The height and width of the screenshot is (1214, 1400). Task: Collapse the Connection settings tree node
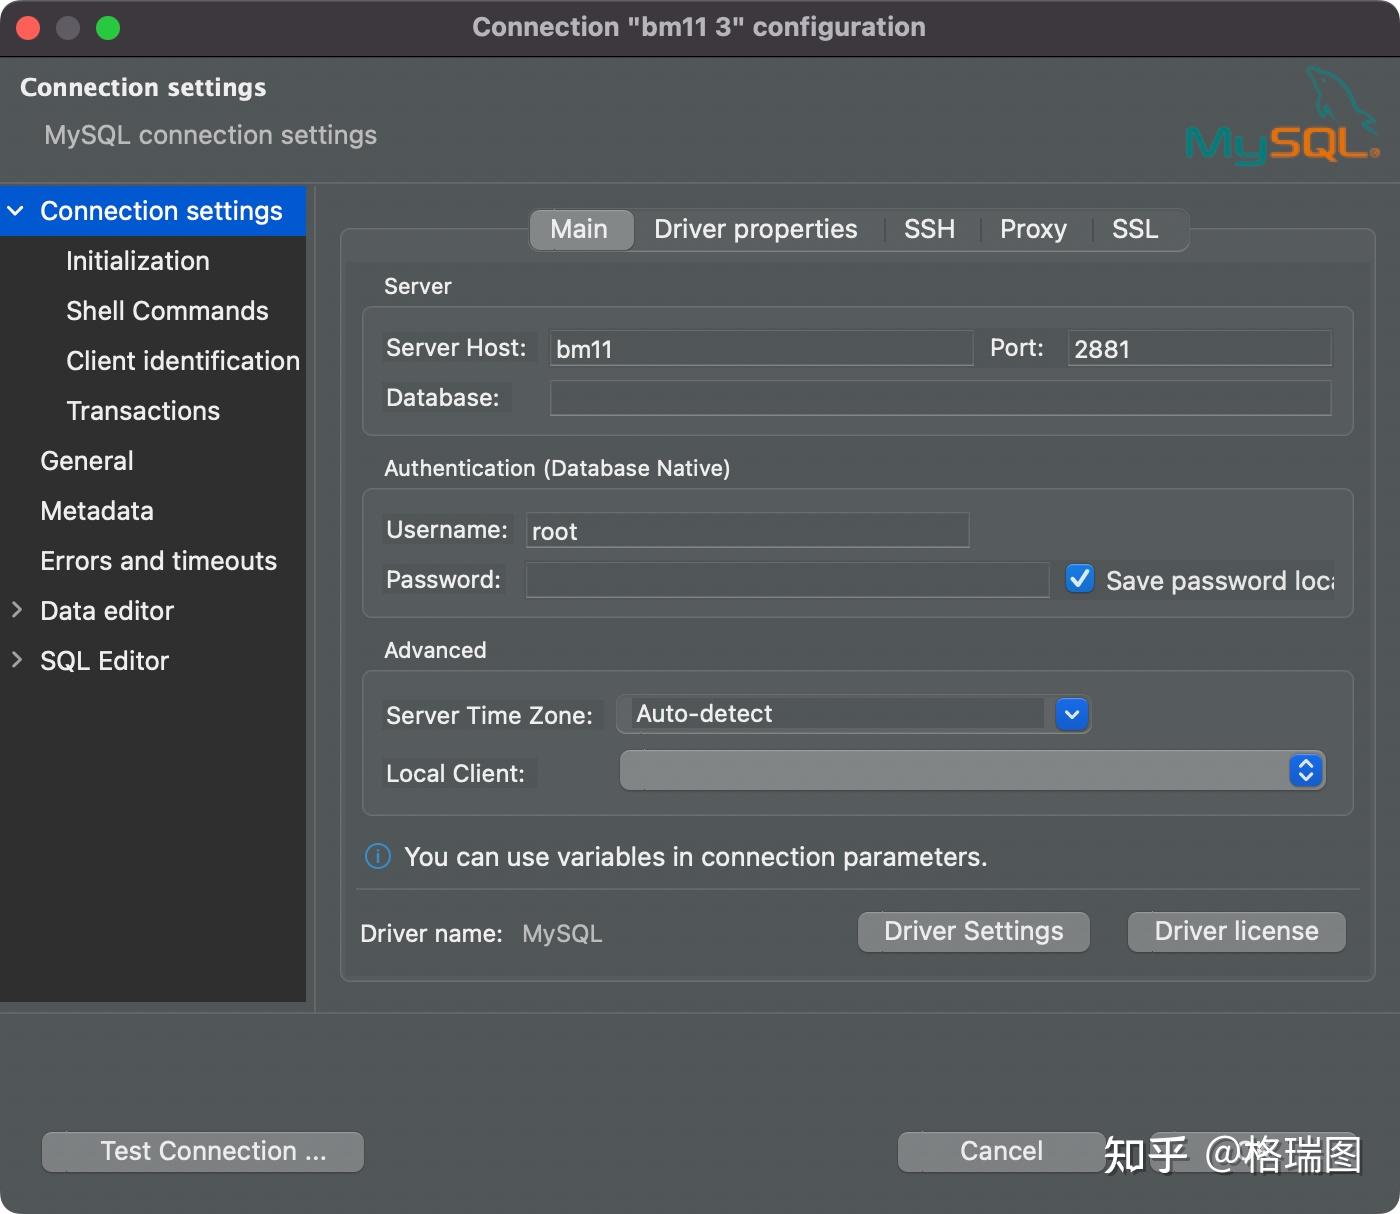16,211
